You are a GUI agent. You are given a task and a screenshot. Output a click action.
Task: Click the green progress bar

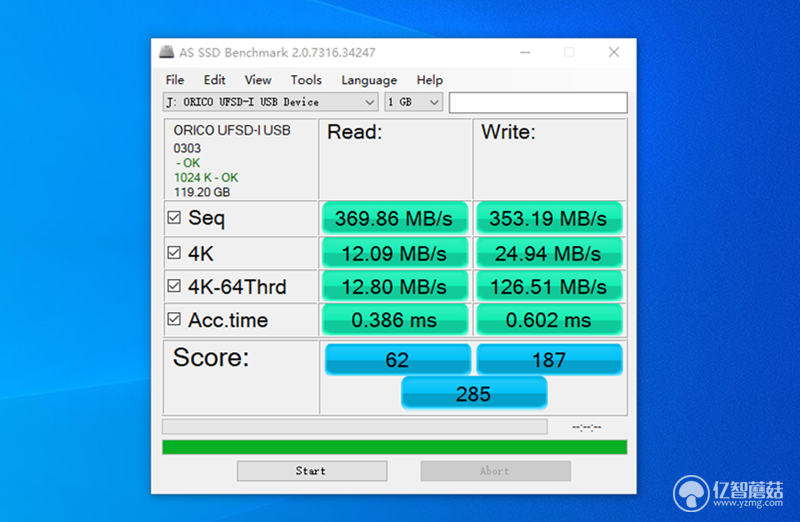pyautogui.click(x=394, y=447)
